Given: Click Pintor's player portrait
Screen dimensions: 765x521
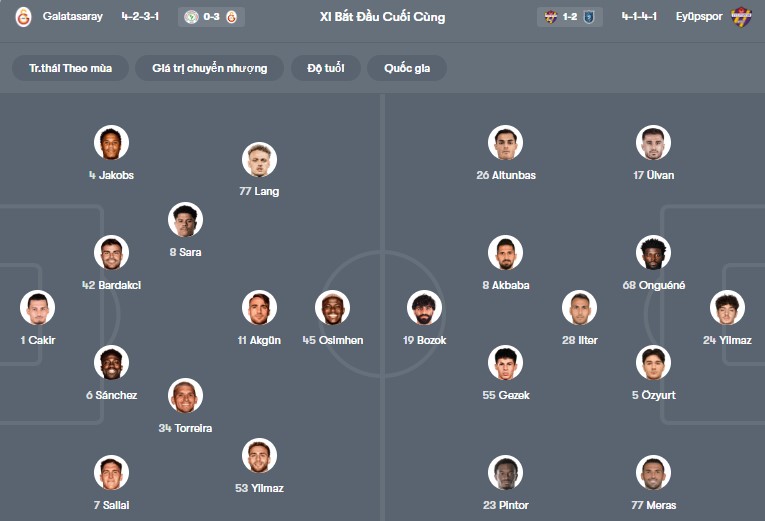Looking at the screenshot, I should (506, 473).
